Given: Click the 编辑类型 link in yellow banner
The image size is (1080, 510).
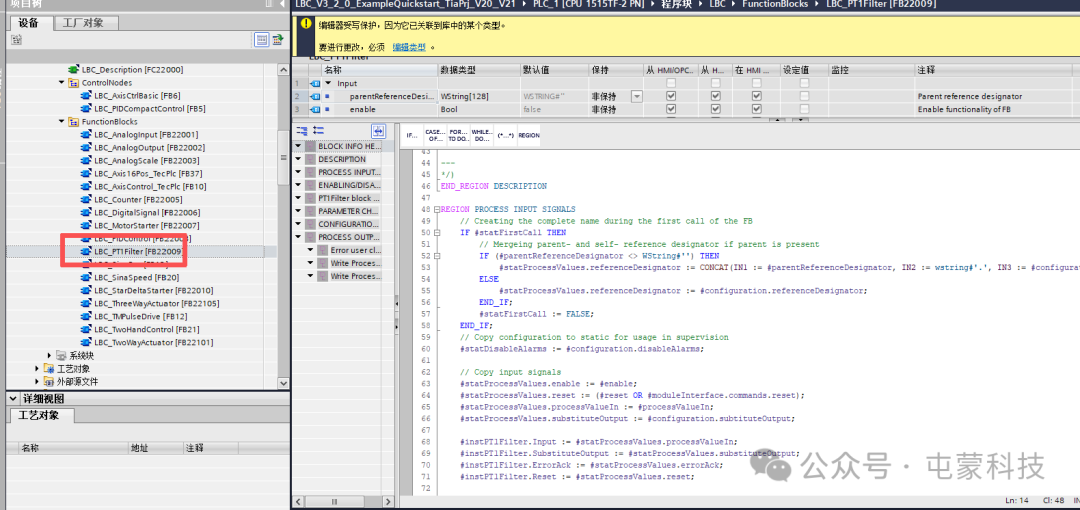Looking at the screenshot, I should click(x=408, y=47).
